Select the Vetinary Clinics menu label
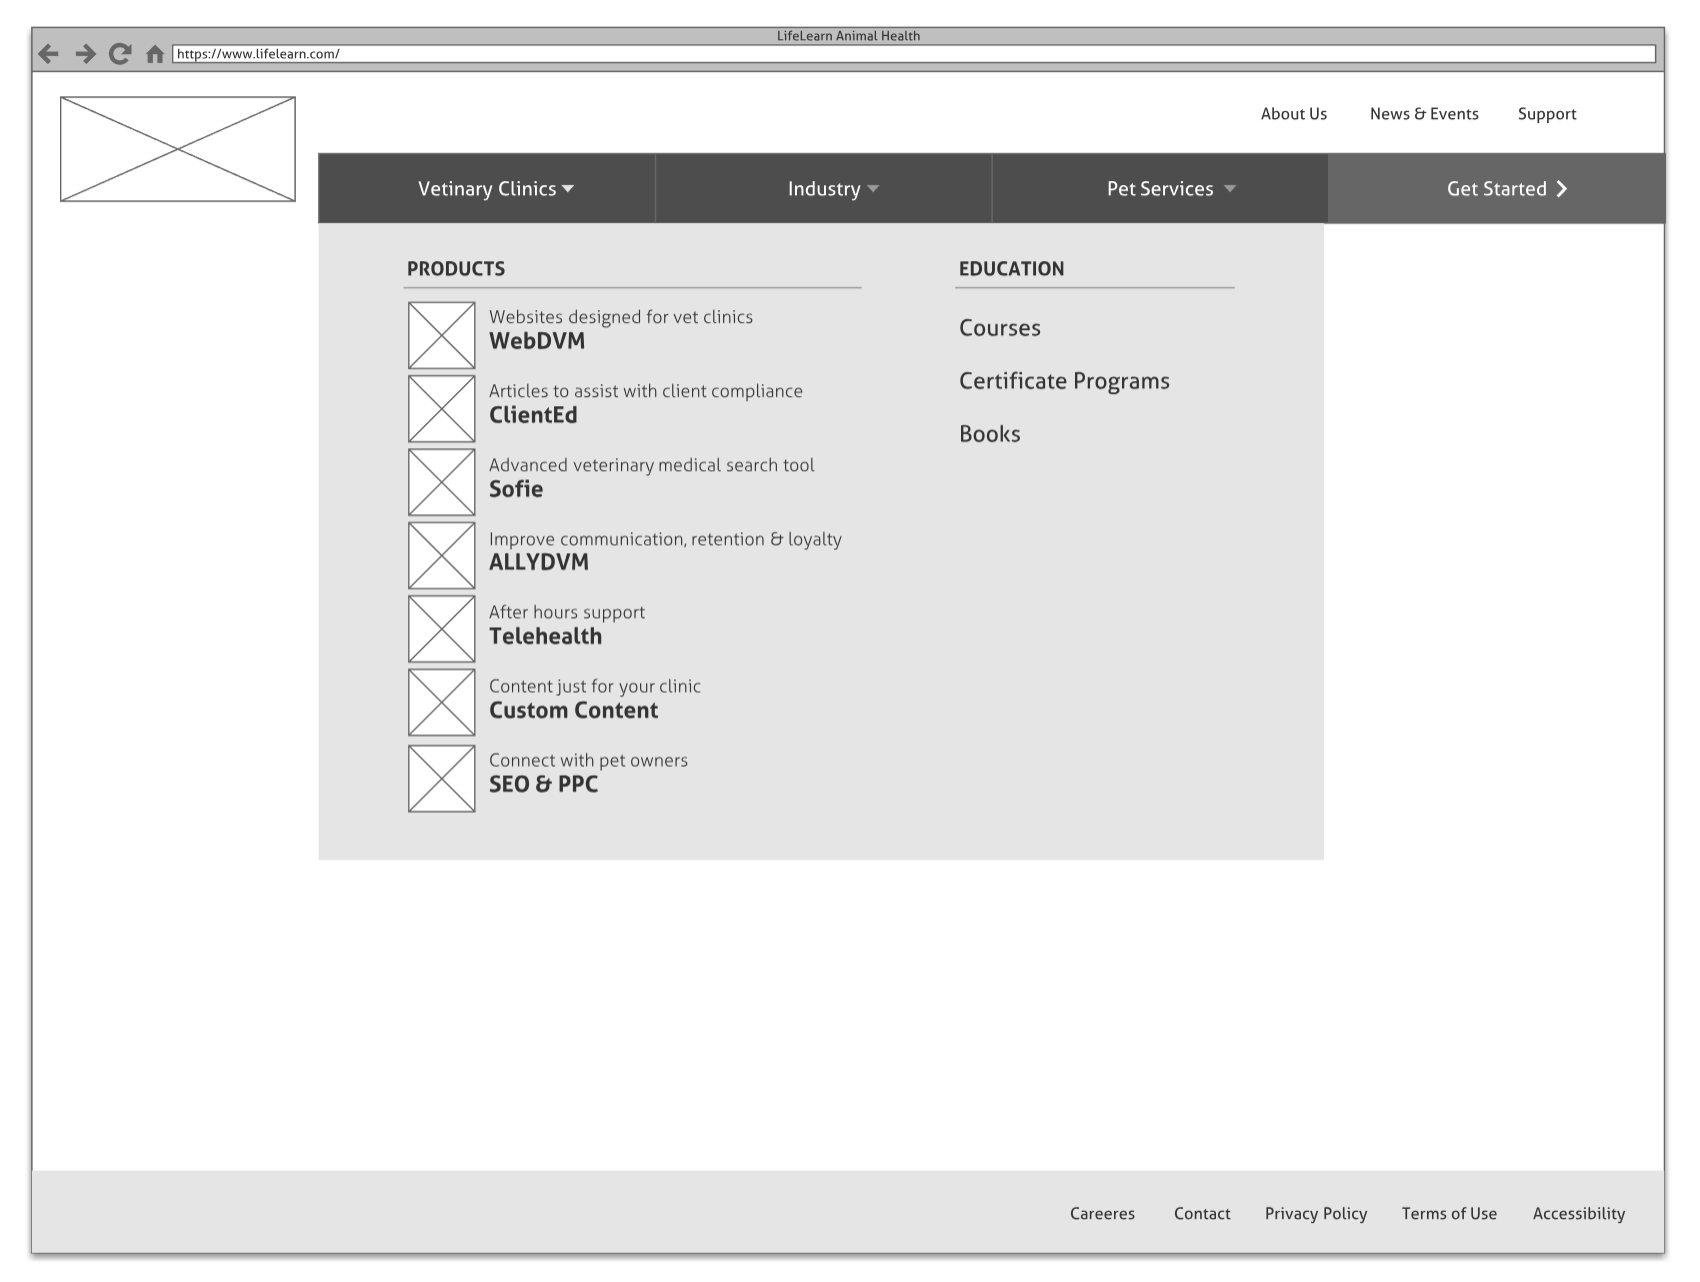 coord(487,189)
